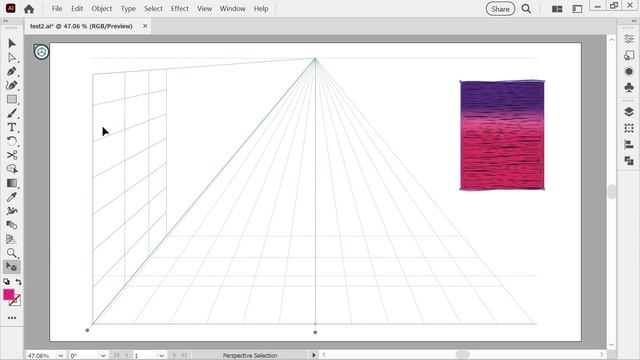This screenshot has height=360, width=640.
Task: Click last artboard arrow
Action: 184,356
